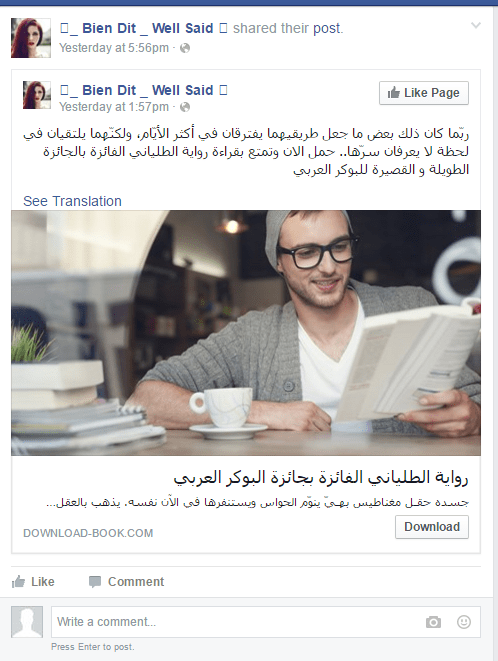This screenshot has width=498, height=661.
Task: Open the photo of the man reading a book
Action: tap(246, 333)
